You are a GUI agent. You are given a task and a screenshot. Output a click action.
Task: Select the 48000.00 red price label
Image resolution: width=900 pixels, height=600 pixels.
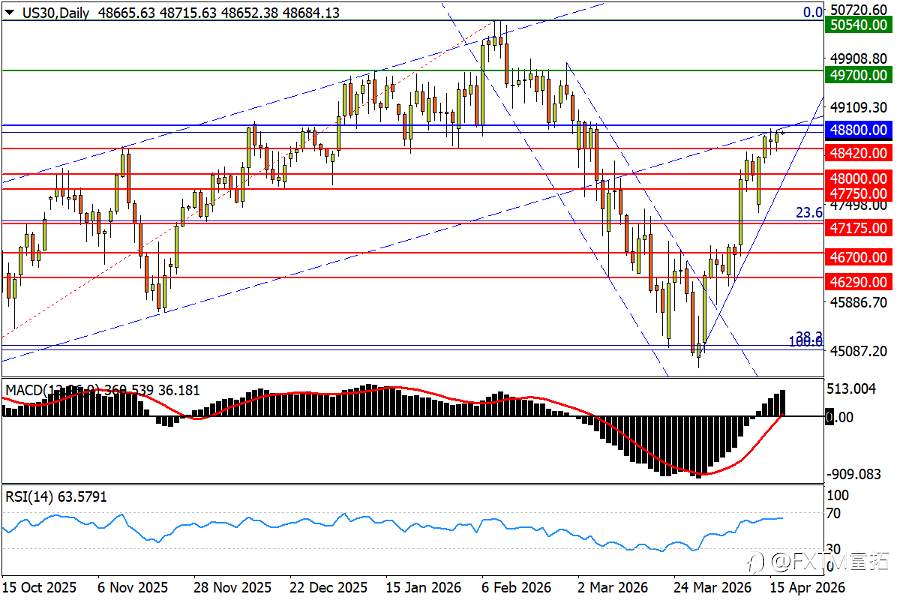tap(858, 178)
